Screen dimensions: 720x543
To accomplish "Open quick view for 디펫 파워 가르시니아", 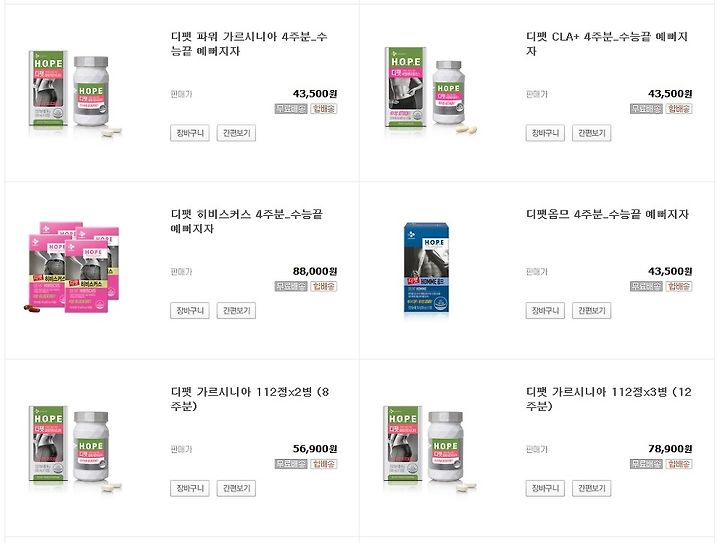I will click(236, 133).
